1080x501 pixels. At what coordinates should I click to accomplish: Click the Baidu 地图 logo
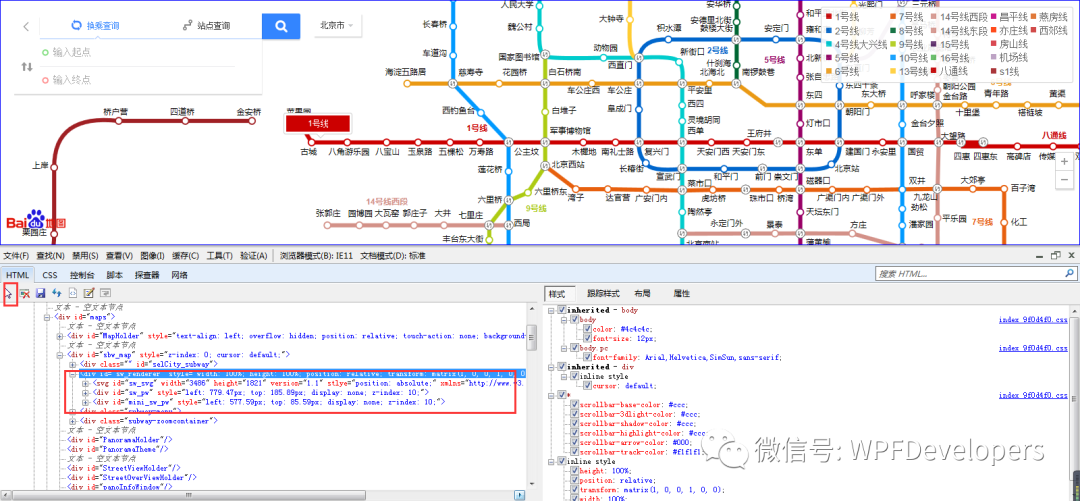[x=36, y=220]
